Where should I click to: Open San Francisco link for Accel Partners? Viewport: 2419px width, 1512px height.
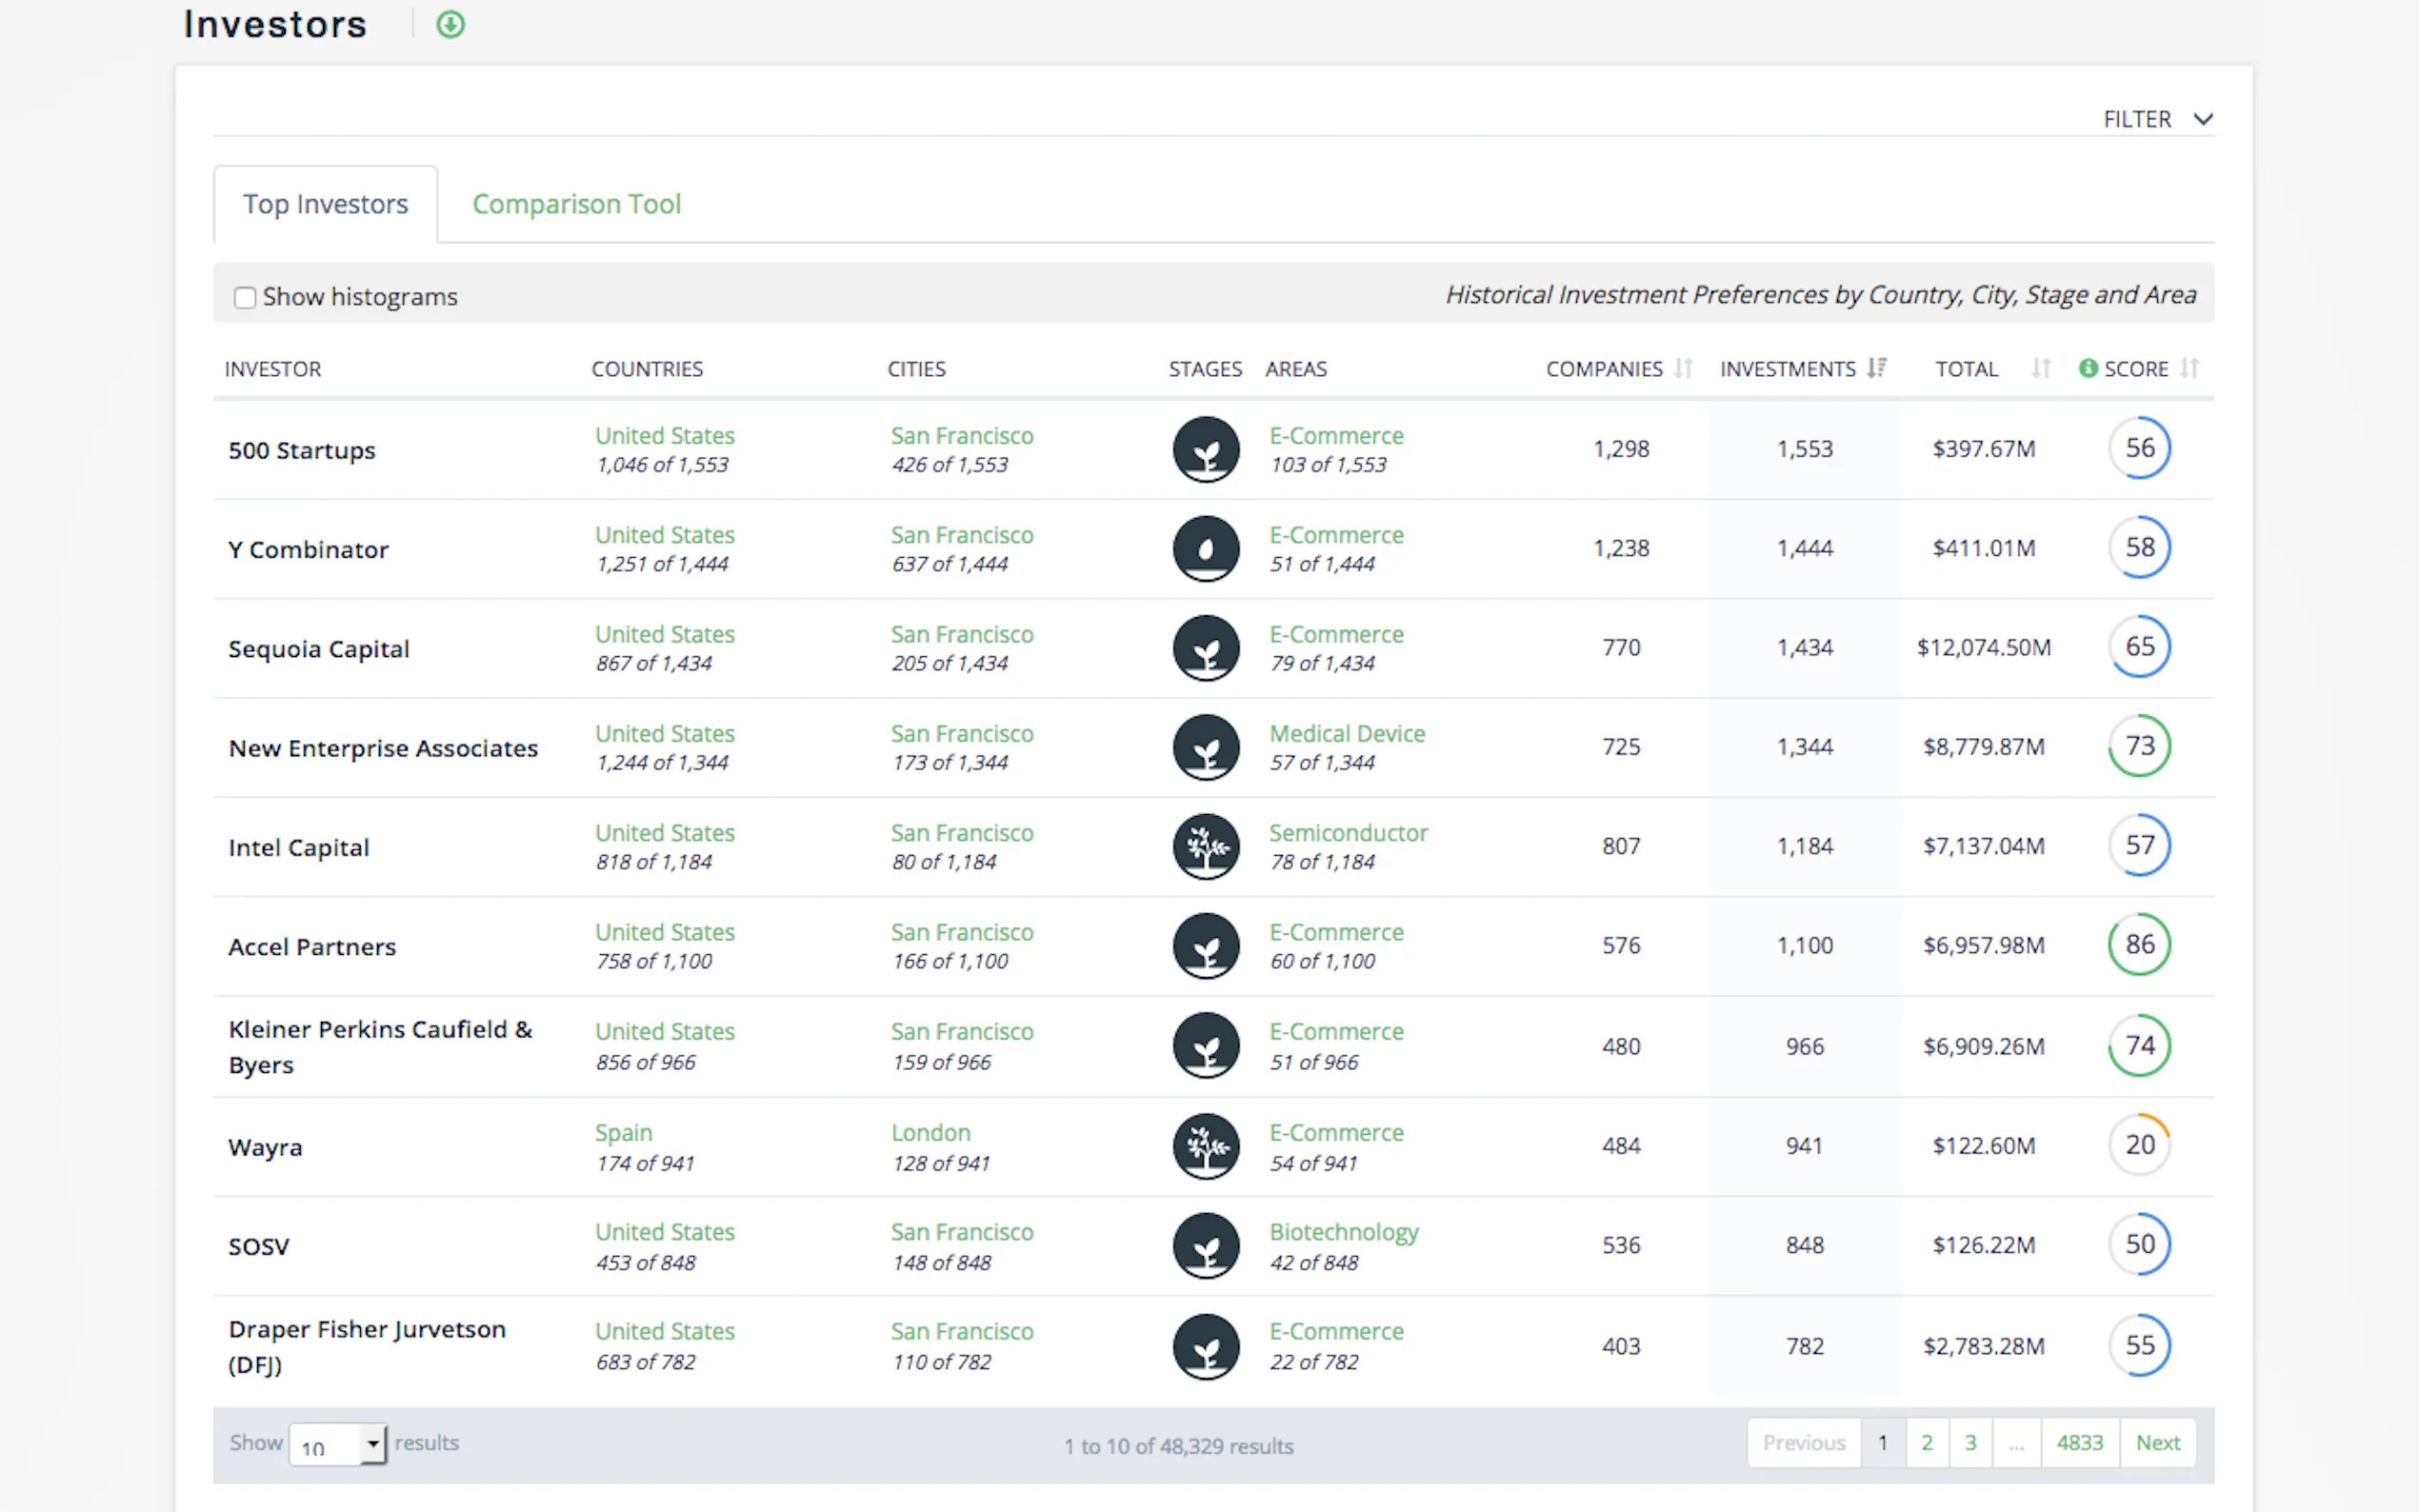point(962,932)
